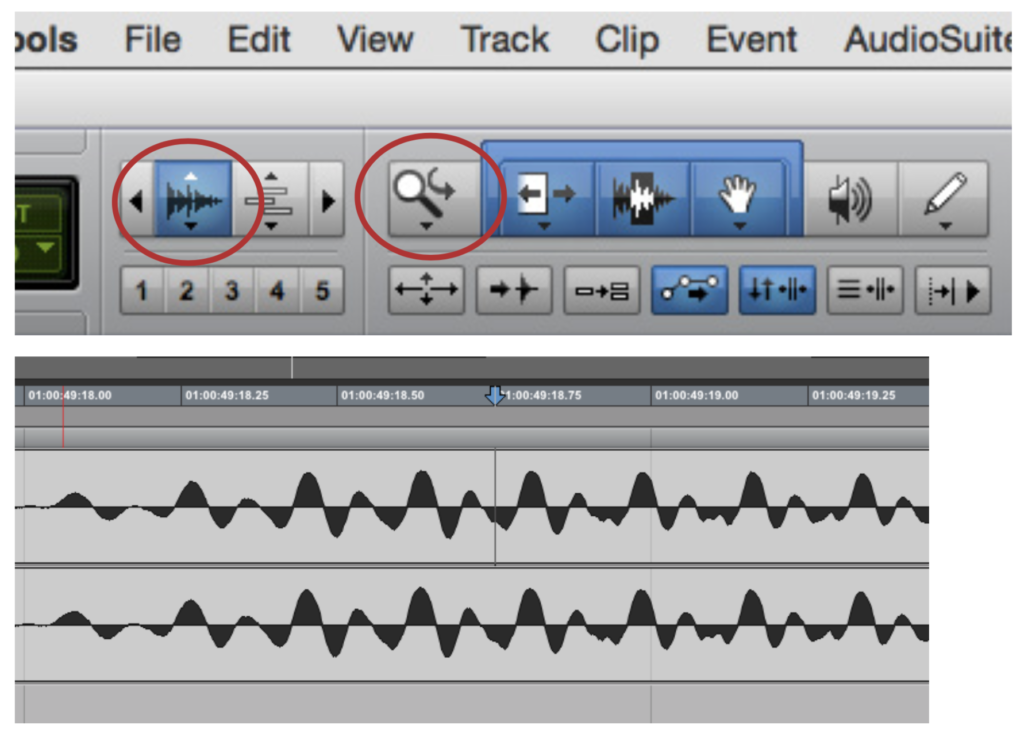
Task: Toggle Mirrored MIDI Editing
Action: 601,290
